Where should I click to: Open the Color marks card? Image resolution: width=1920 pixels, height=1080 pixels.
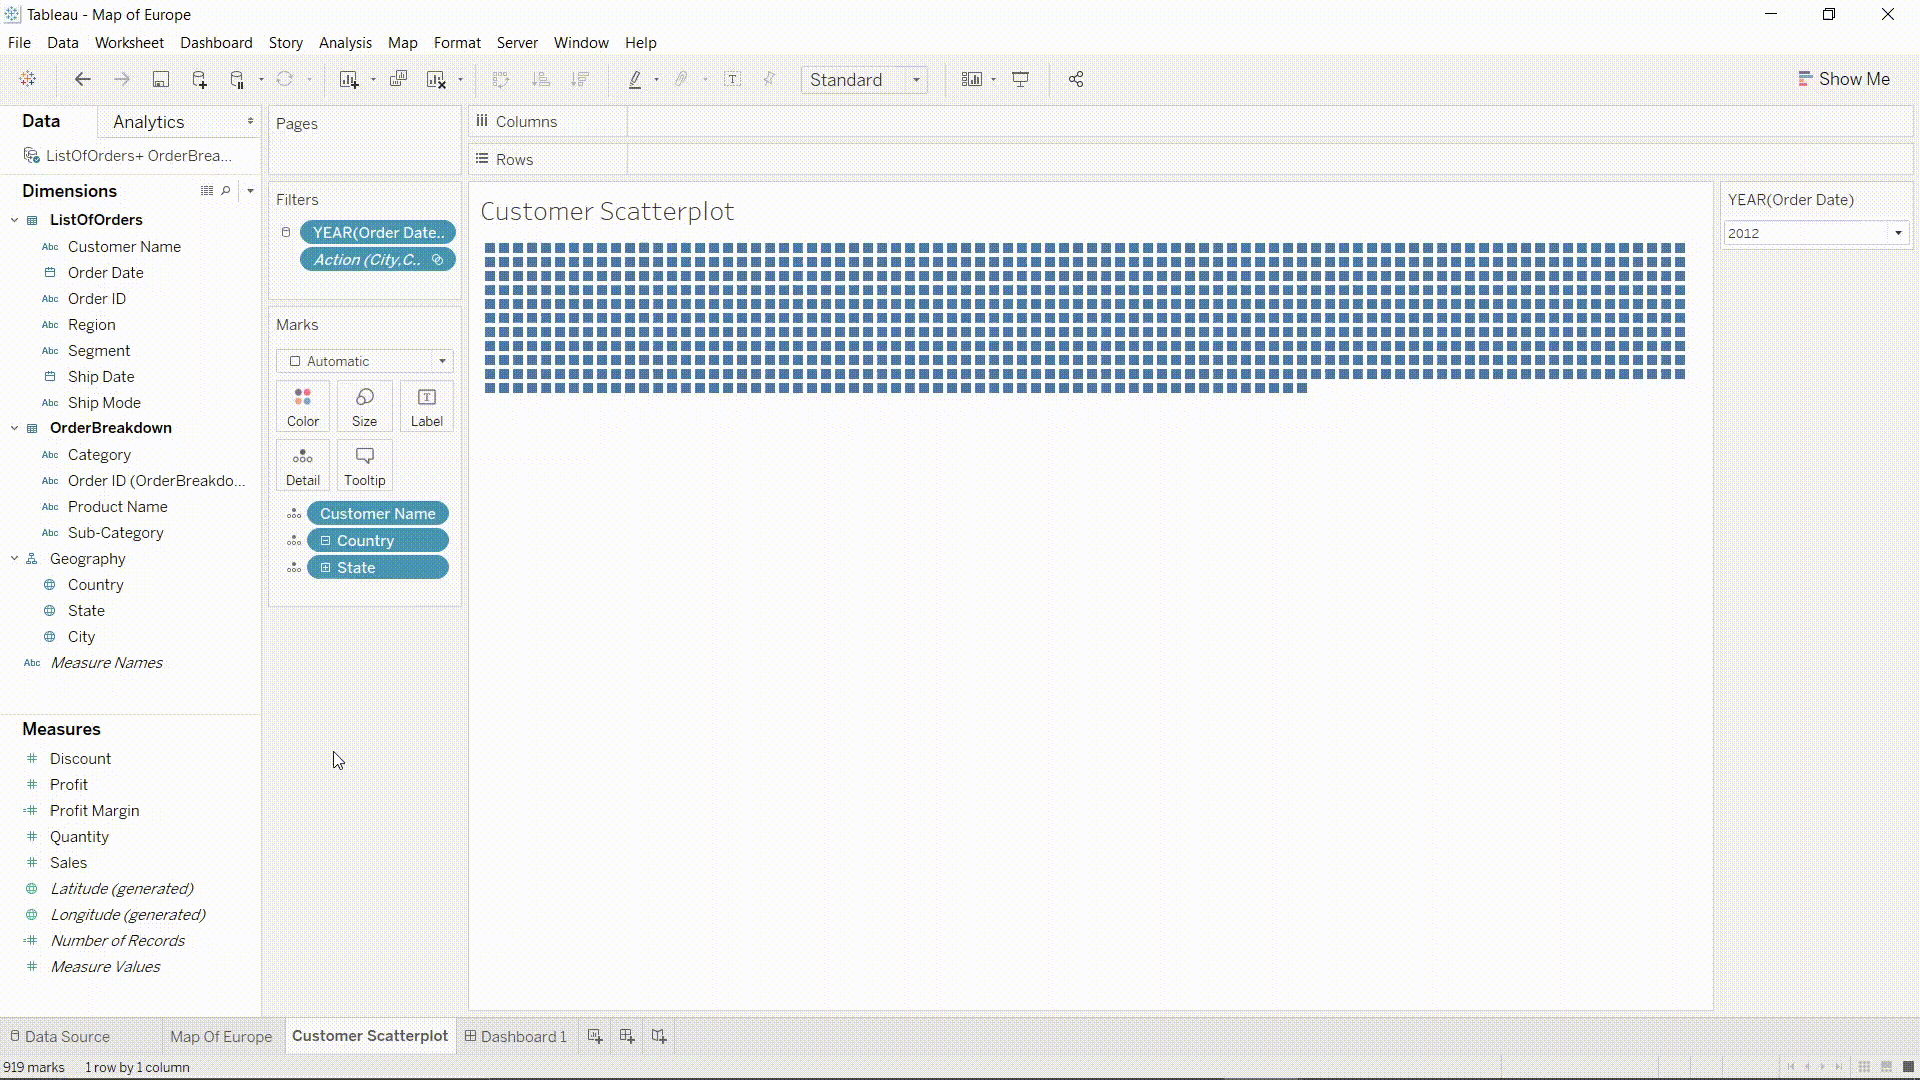coord(303,406)
